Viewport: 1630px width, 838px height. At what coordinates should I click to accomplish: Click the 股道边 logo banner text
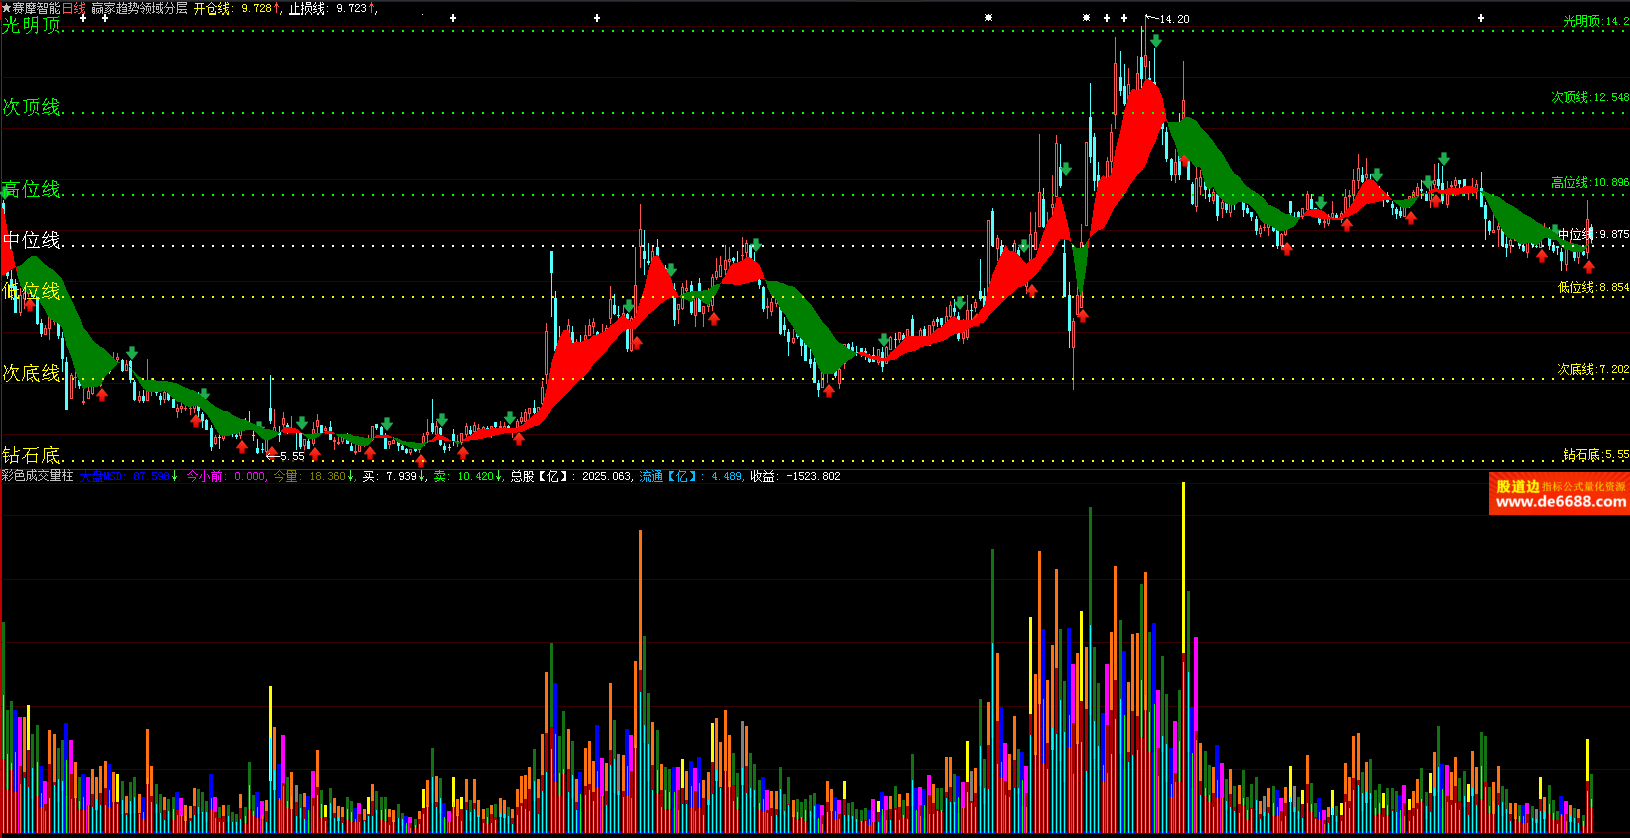click(x=1517, y=486)
